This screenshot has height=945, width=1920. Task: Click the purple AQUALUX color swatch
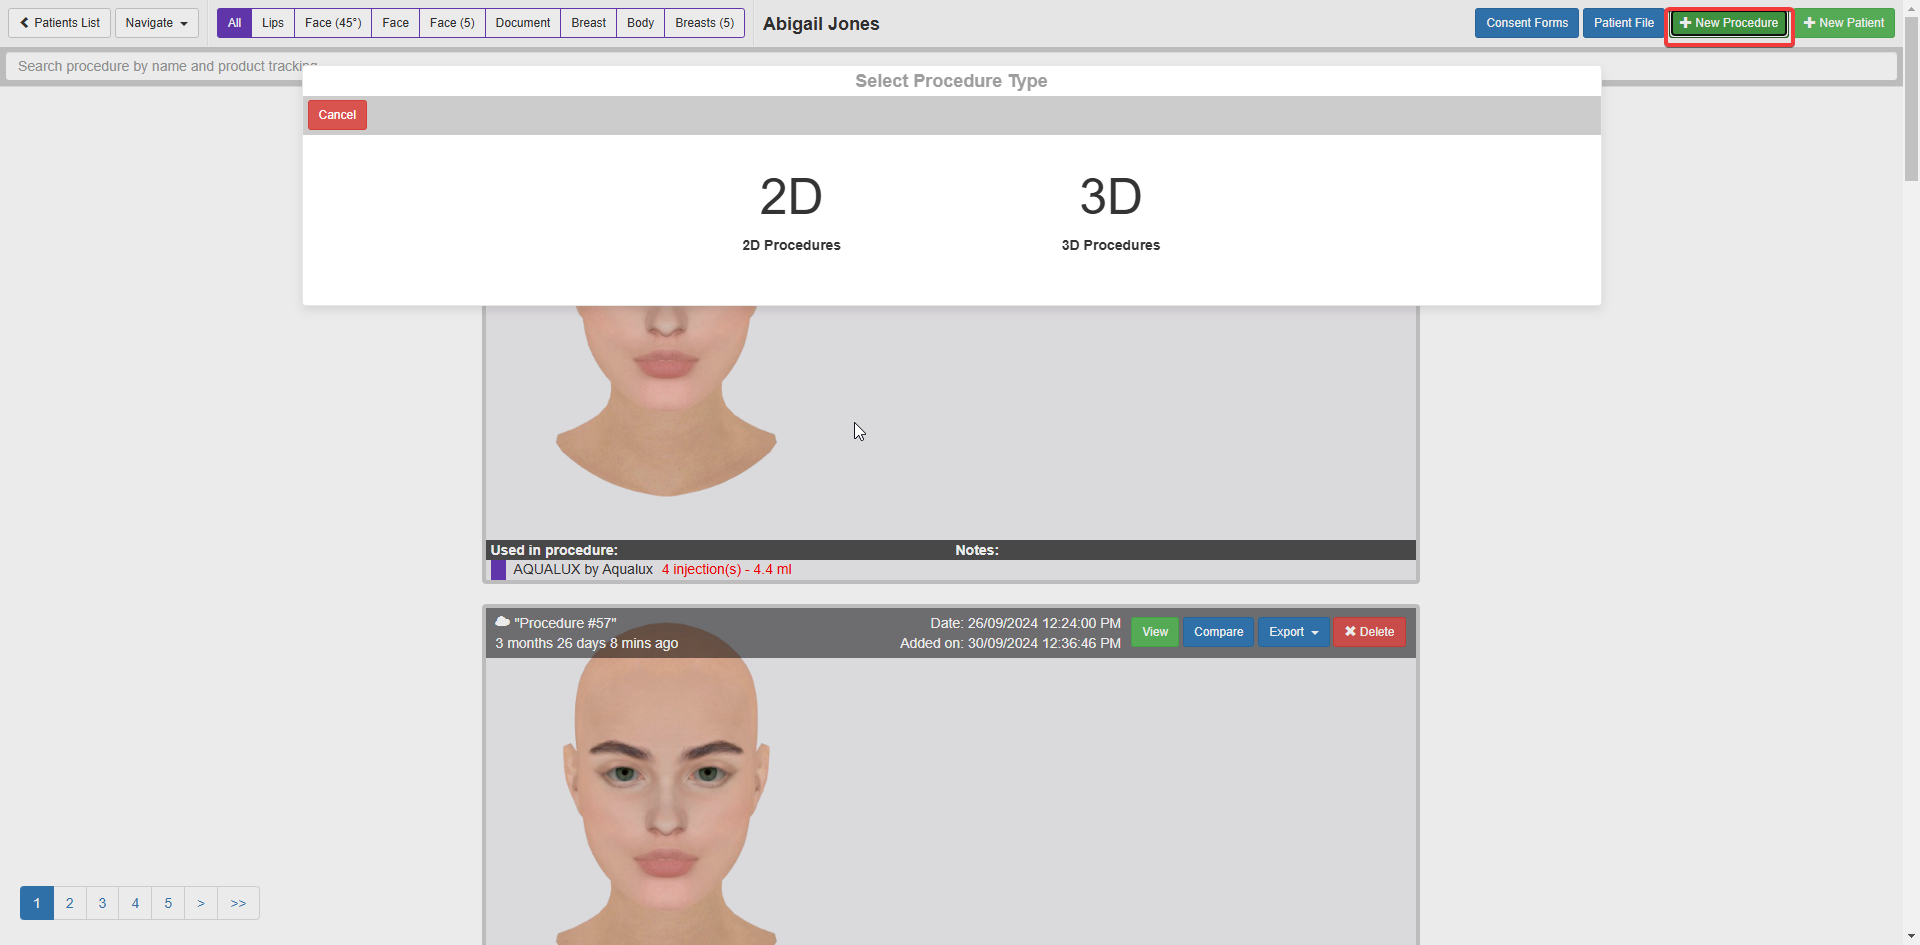coord(498,570)
